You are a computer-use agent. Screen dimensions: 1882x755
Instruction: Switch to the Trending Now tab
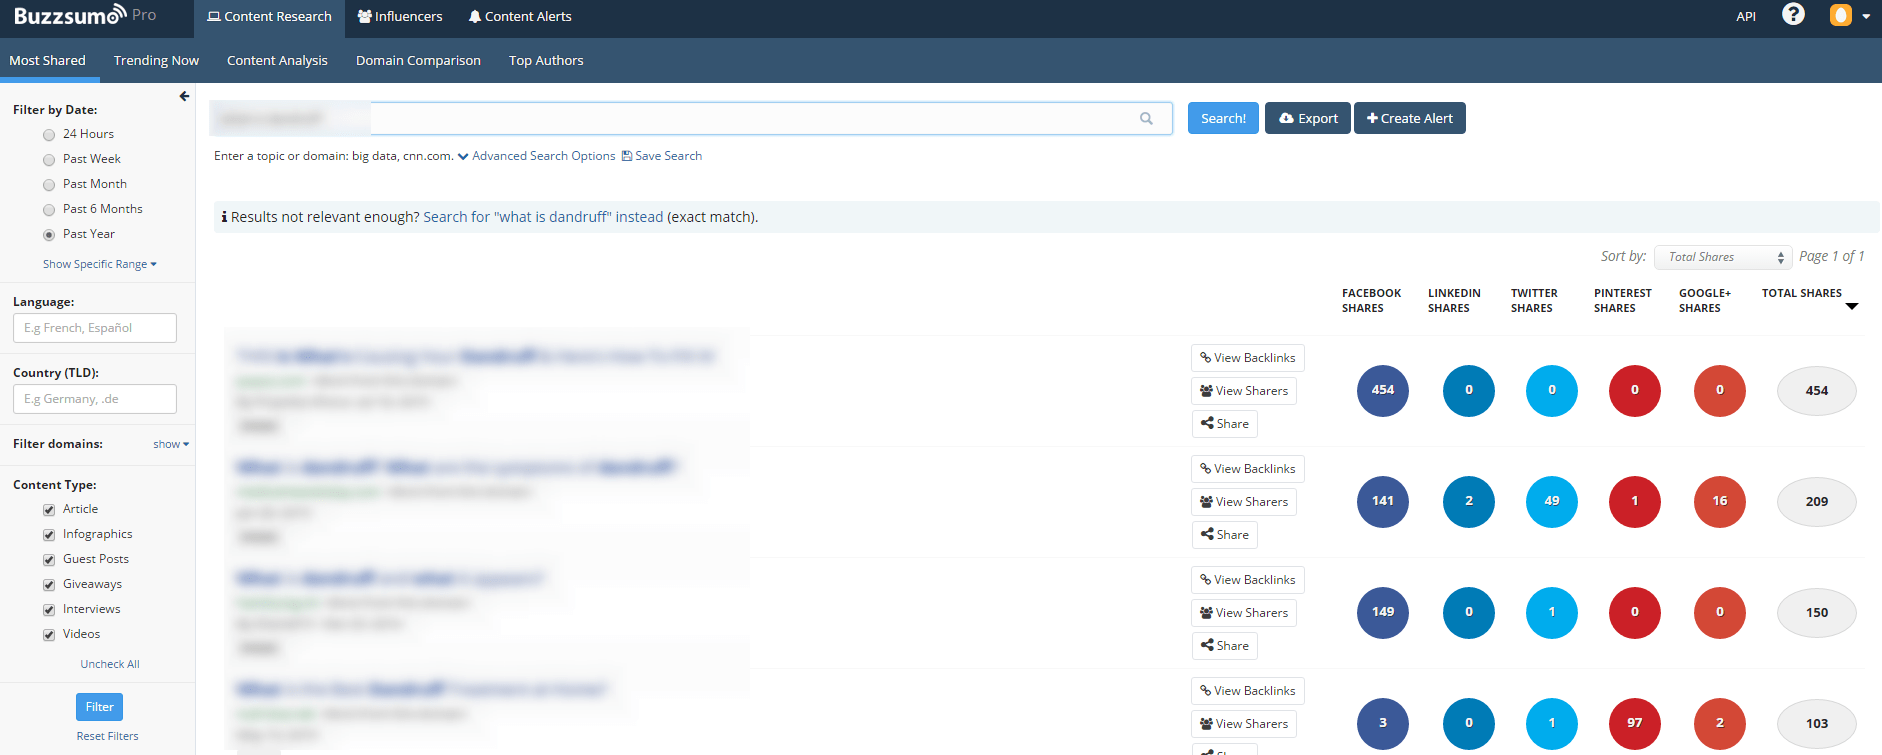pyautogui.click(x=156, y=61)
